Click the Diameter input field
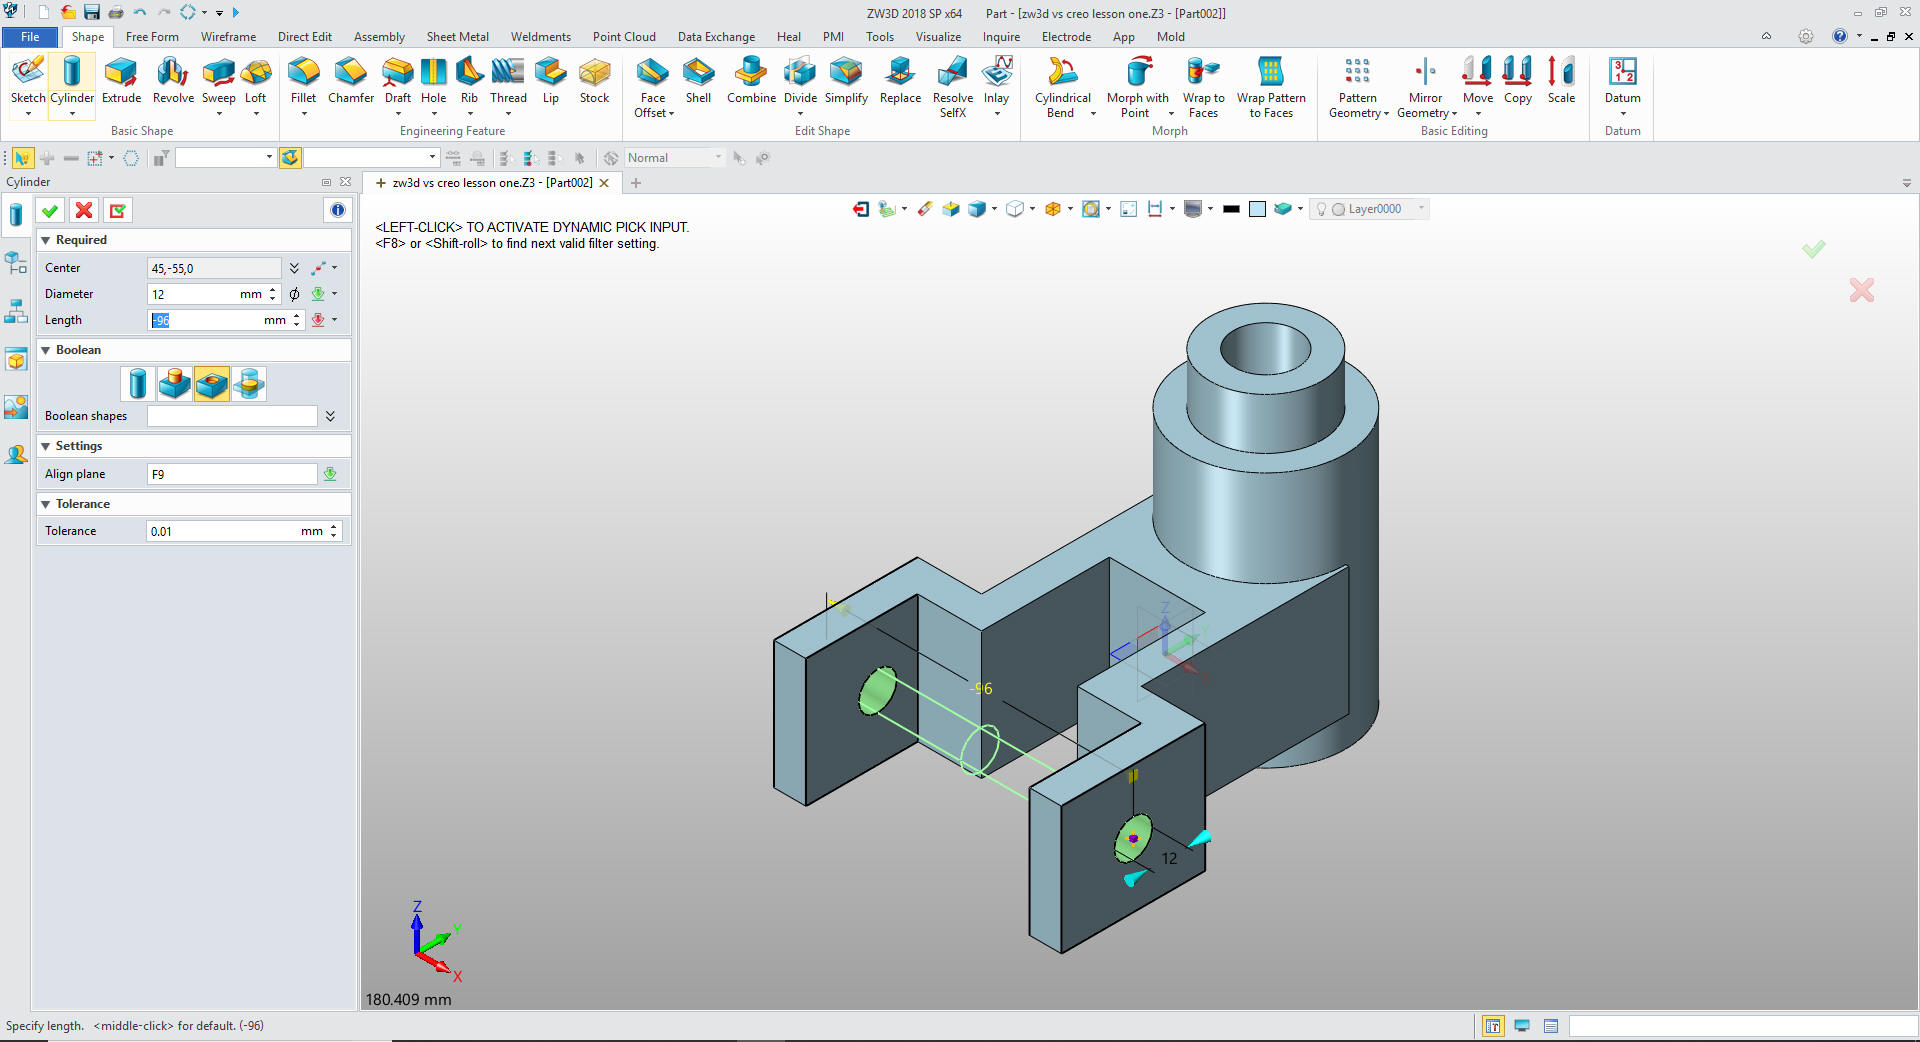The height and width of the screenshot is (1042, 1920). 194,294
